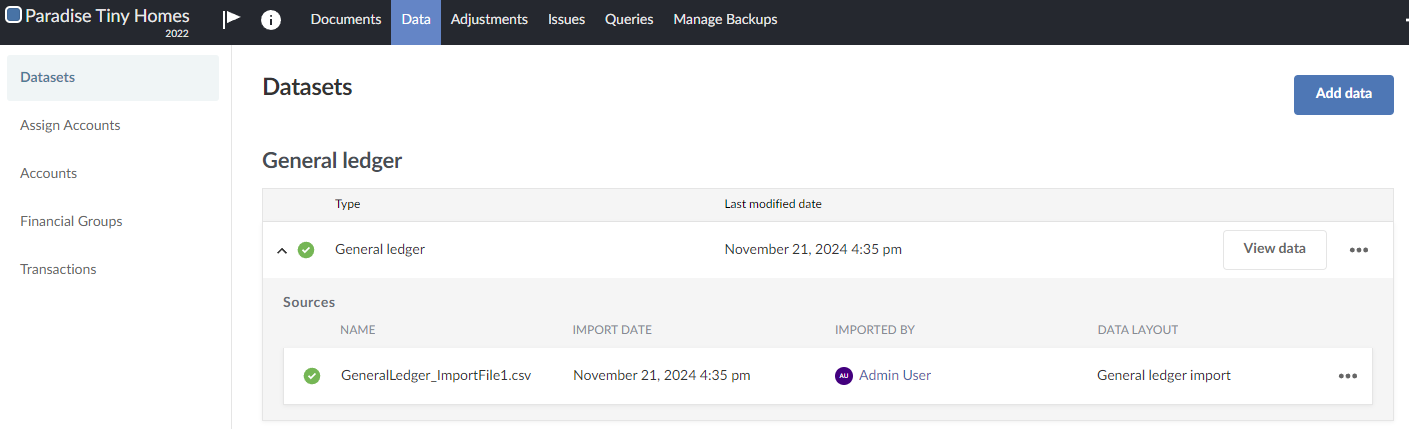This screenshot has height=429, width=1409.
Task: Go to the Issues tab
Action: (x=566, y=20)
